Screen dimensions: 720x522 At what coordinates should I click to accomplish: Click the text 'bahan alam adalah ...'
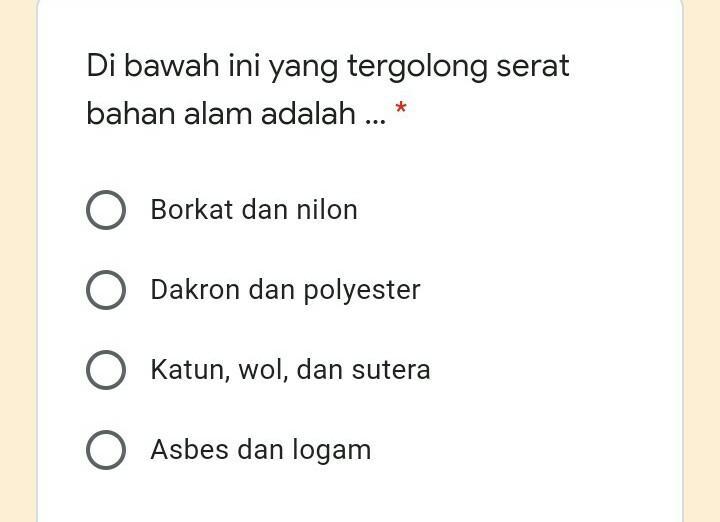(x=236, y=113)
